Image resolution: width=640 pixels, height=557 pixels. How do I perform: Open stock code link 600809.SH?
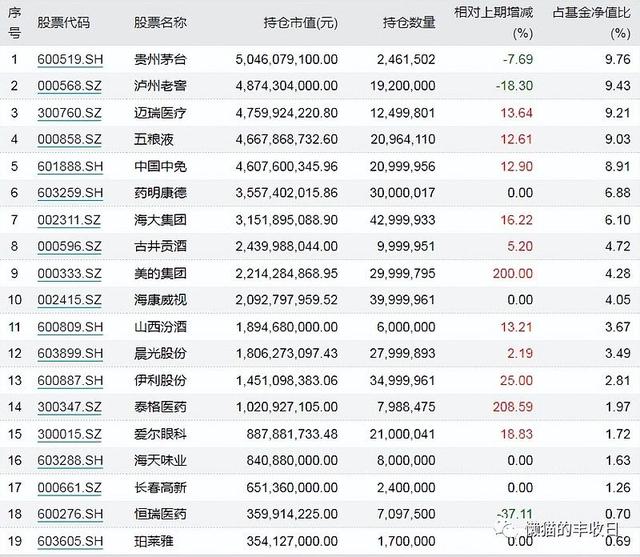tap(70, 327)
